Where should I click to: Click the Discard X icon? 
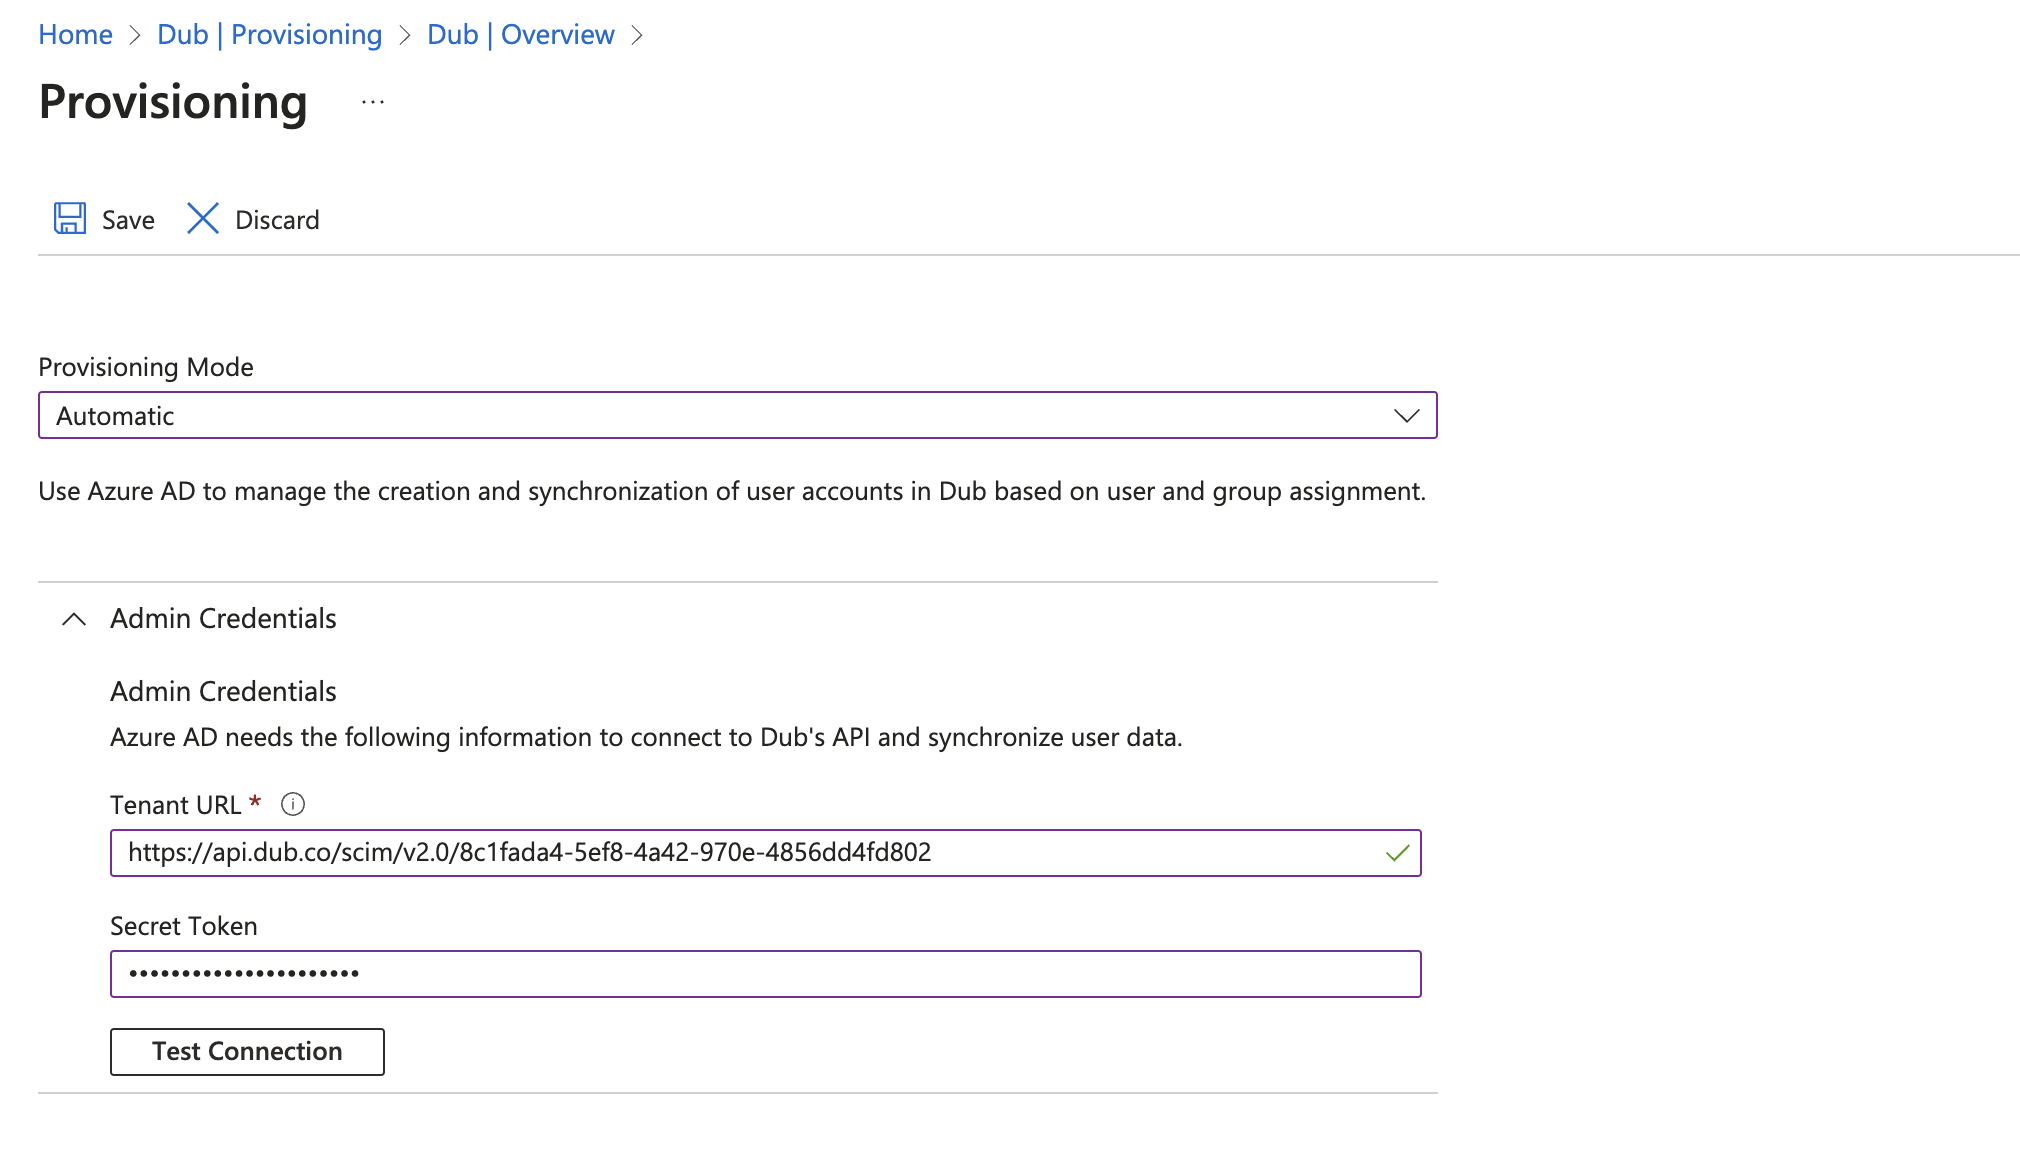pyautogui.click(x=203, y=219)
